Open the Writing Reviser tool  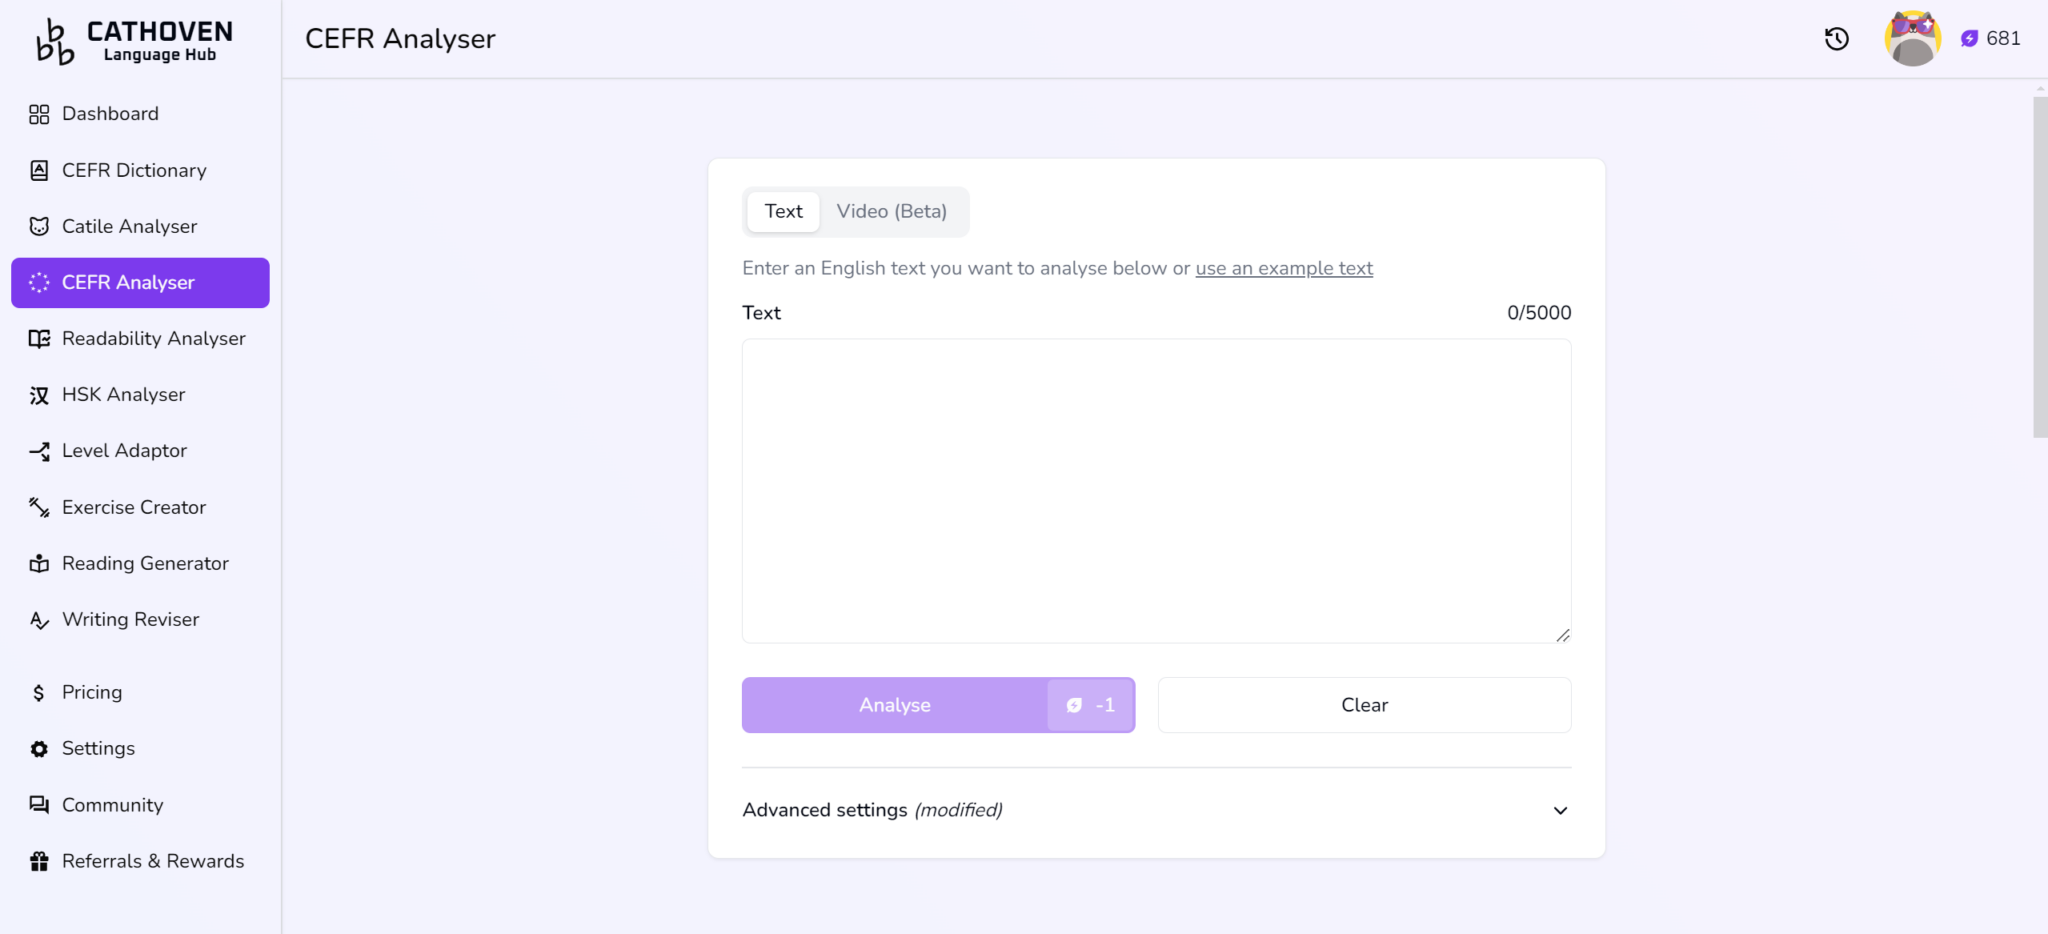130,619
